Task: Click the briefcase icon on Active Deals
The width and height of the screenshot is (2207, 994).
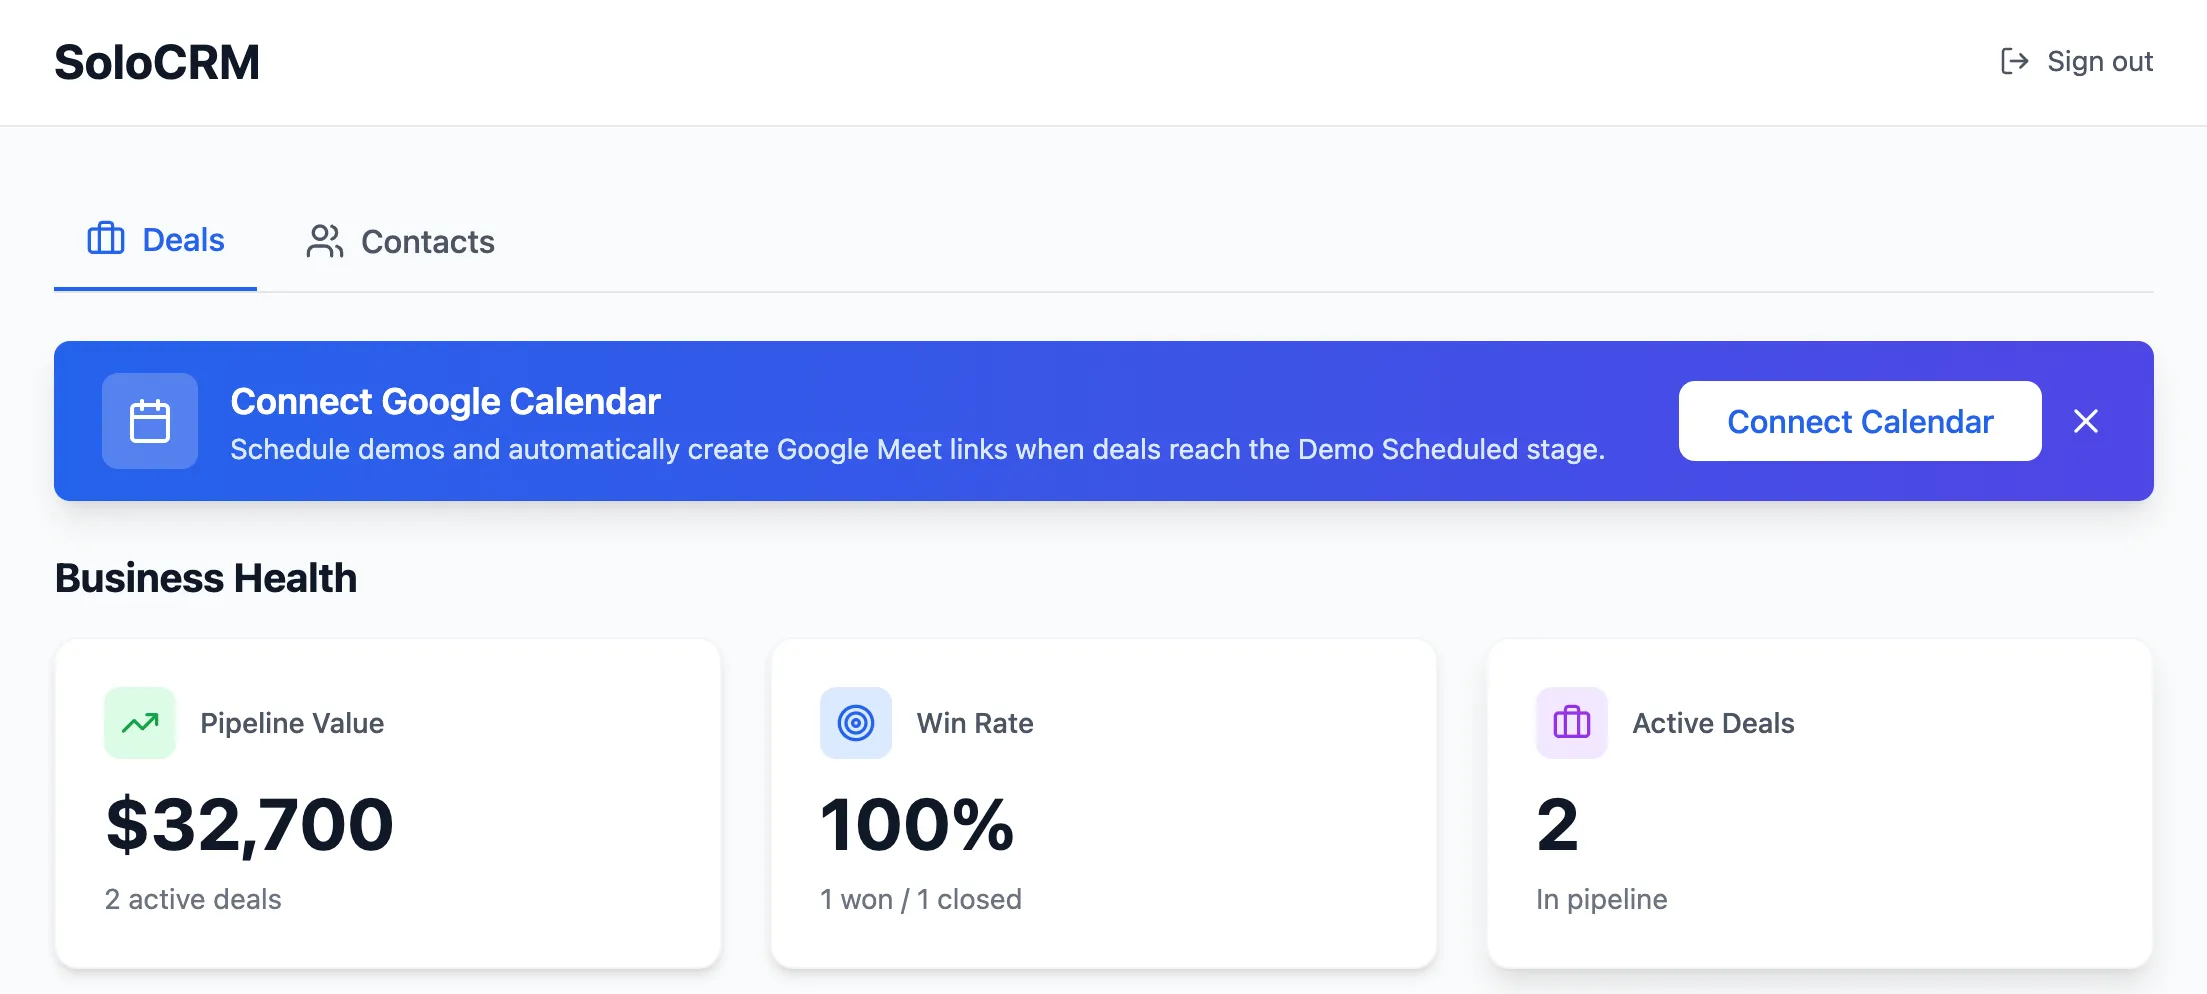Action: click(1570, 722)
